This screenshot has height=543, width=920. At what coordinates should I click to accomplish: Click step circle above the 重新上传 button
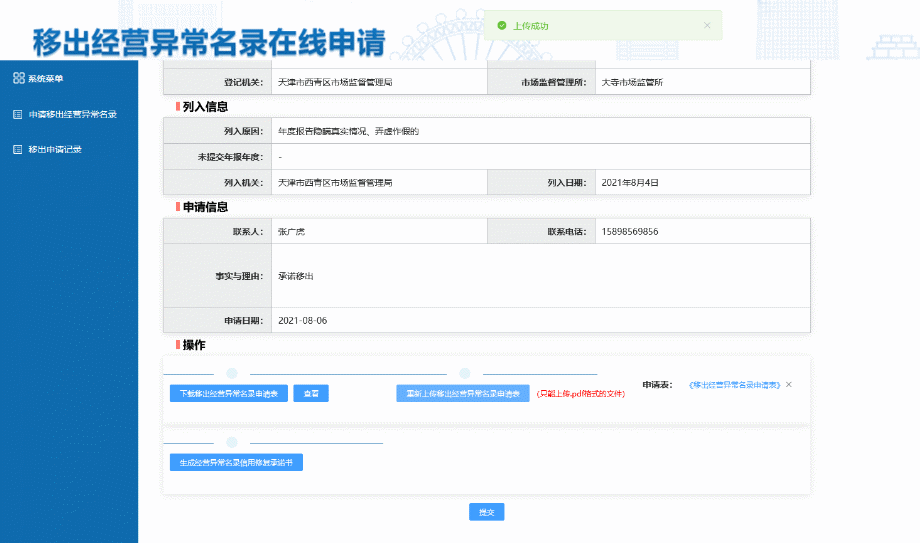coord(465,373)
